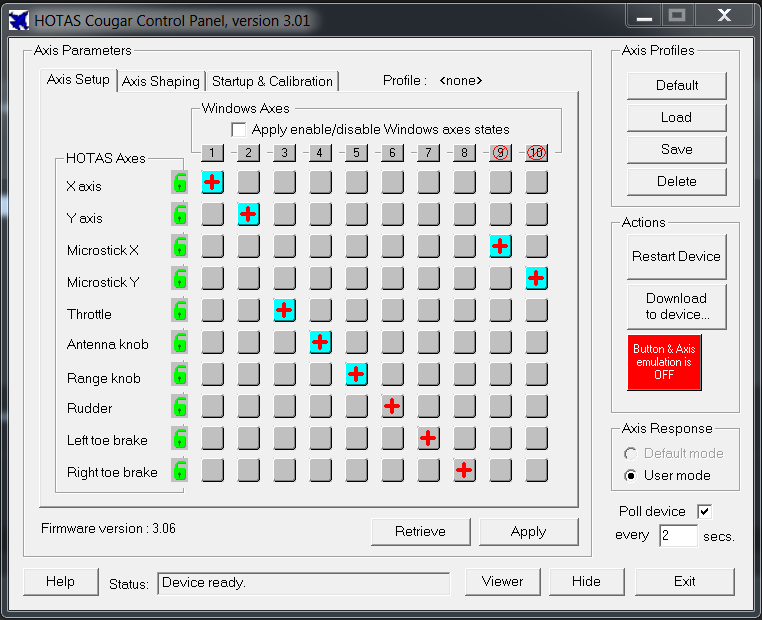Toggle the Left toe brake lock icon

point(179,439)
